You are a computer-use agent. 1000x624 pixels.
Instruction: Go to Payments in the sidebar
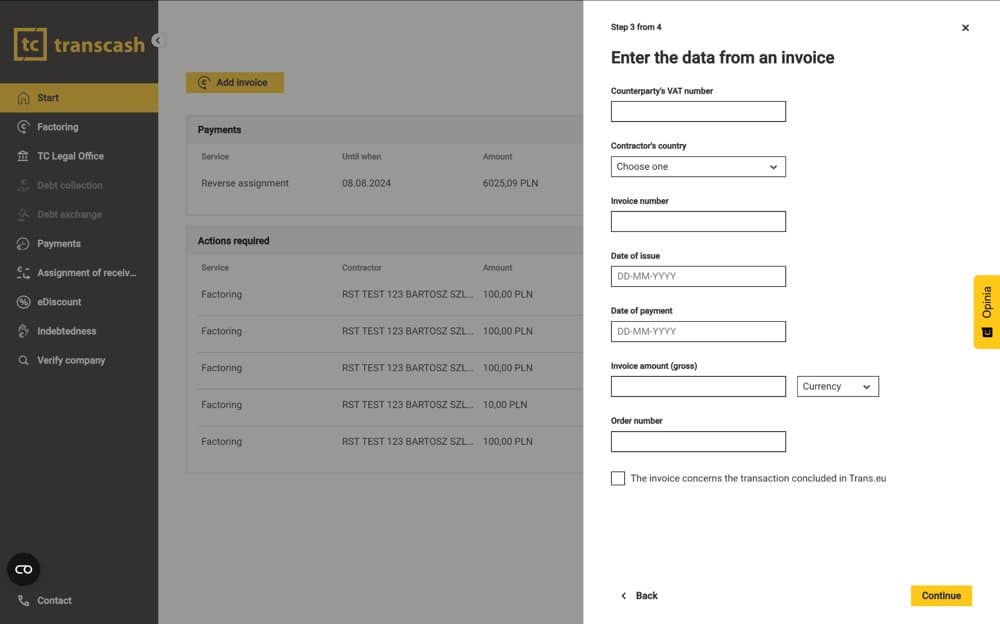(79, 244)
